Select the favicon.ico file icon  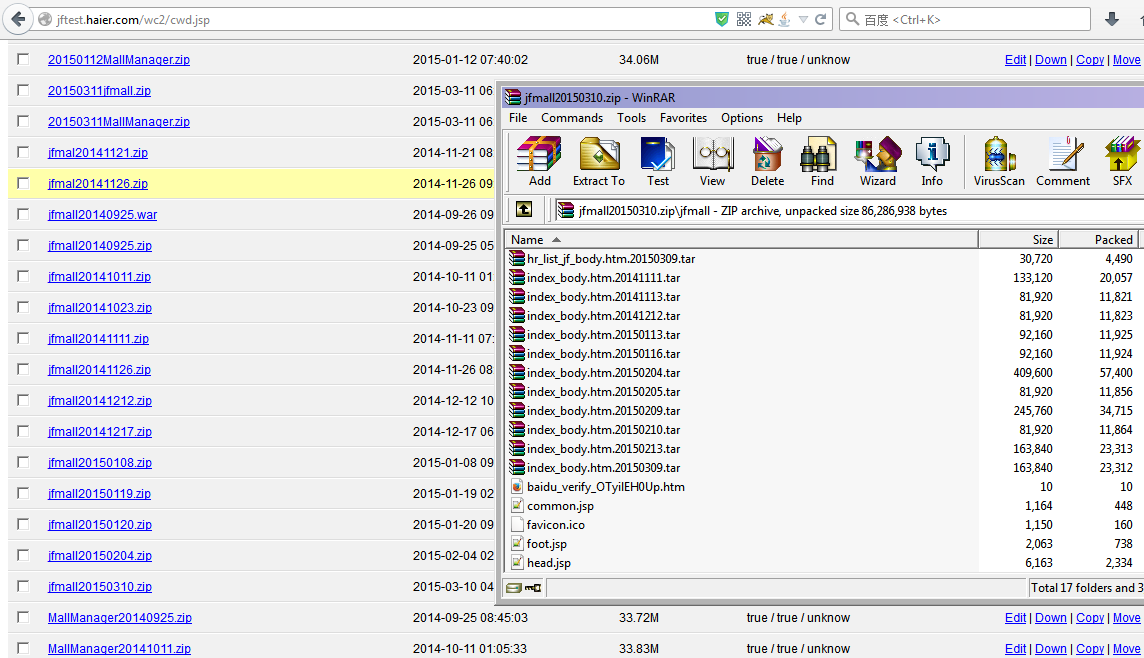(x=517, y=525)
